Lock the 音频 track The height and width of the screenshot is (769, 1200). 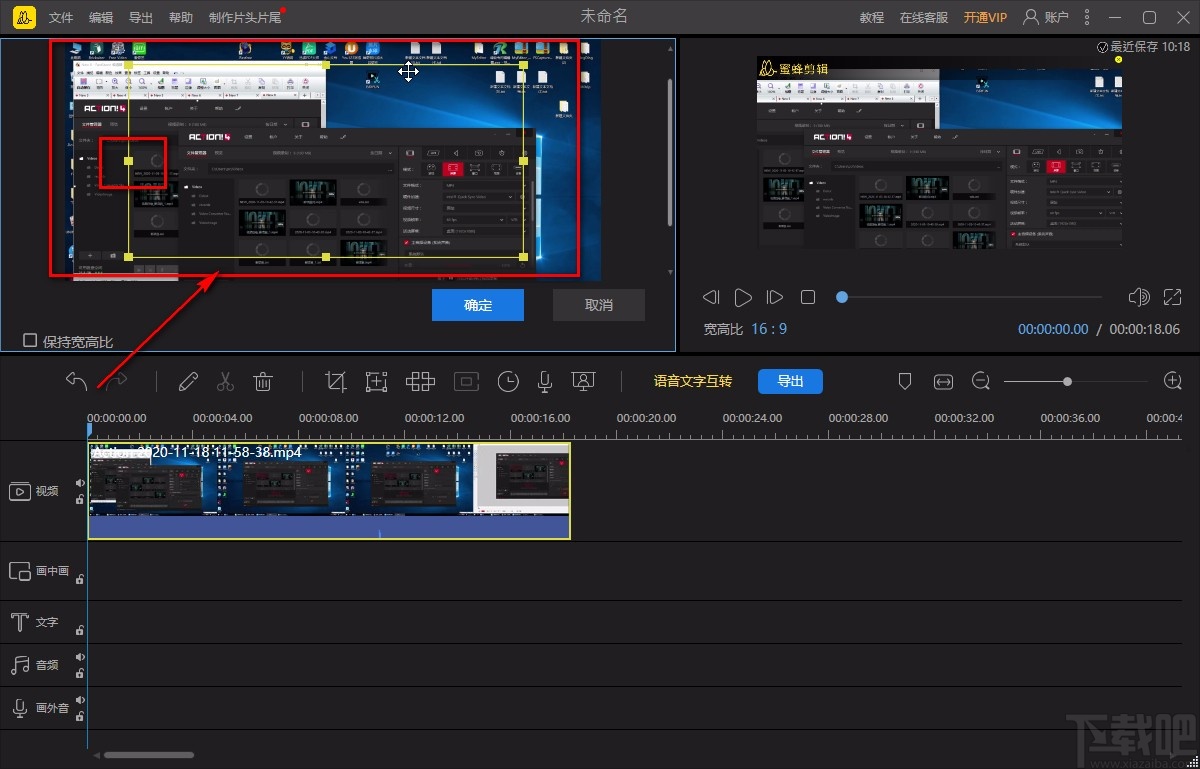[x=80, y=672]
